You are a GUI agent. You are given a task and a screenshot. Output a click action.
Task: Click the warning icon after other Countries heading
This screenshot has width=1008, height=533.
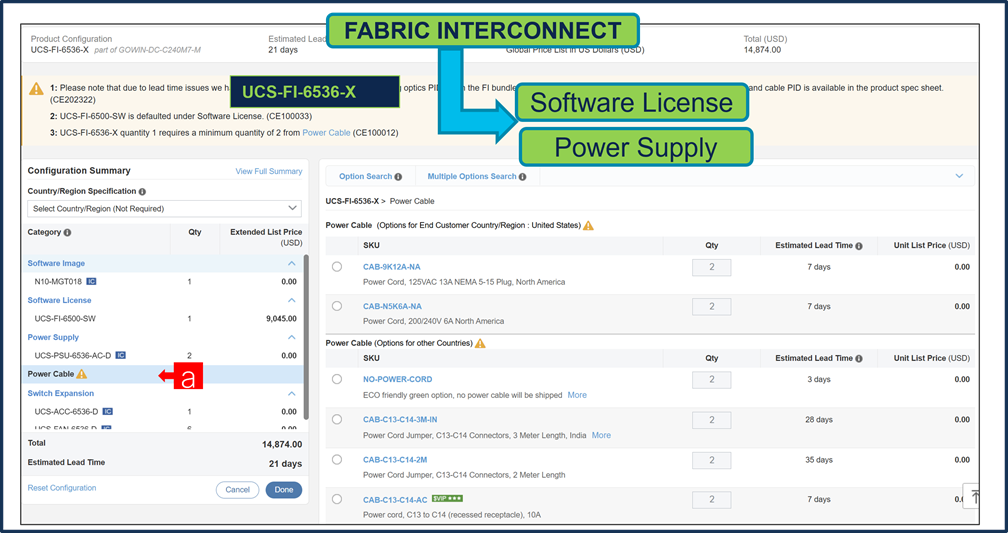pos(480,343)
